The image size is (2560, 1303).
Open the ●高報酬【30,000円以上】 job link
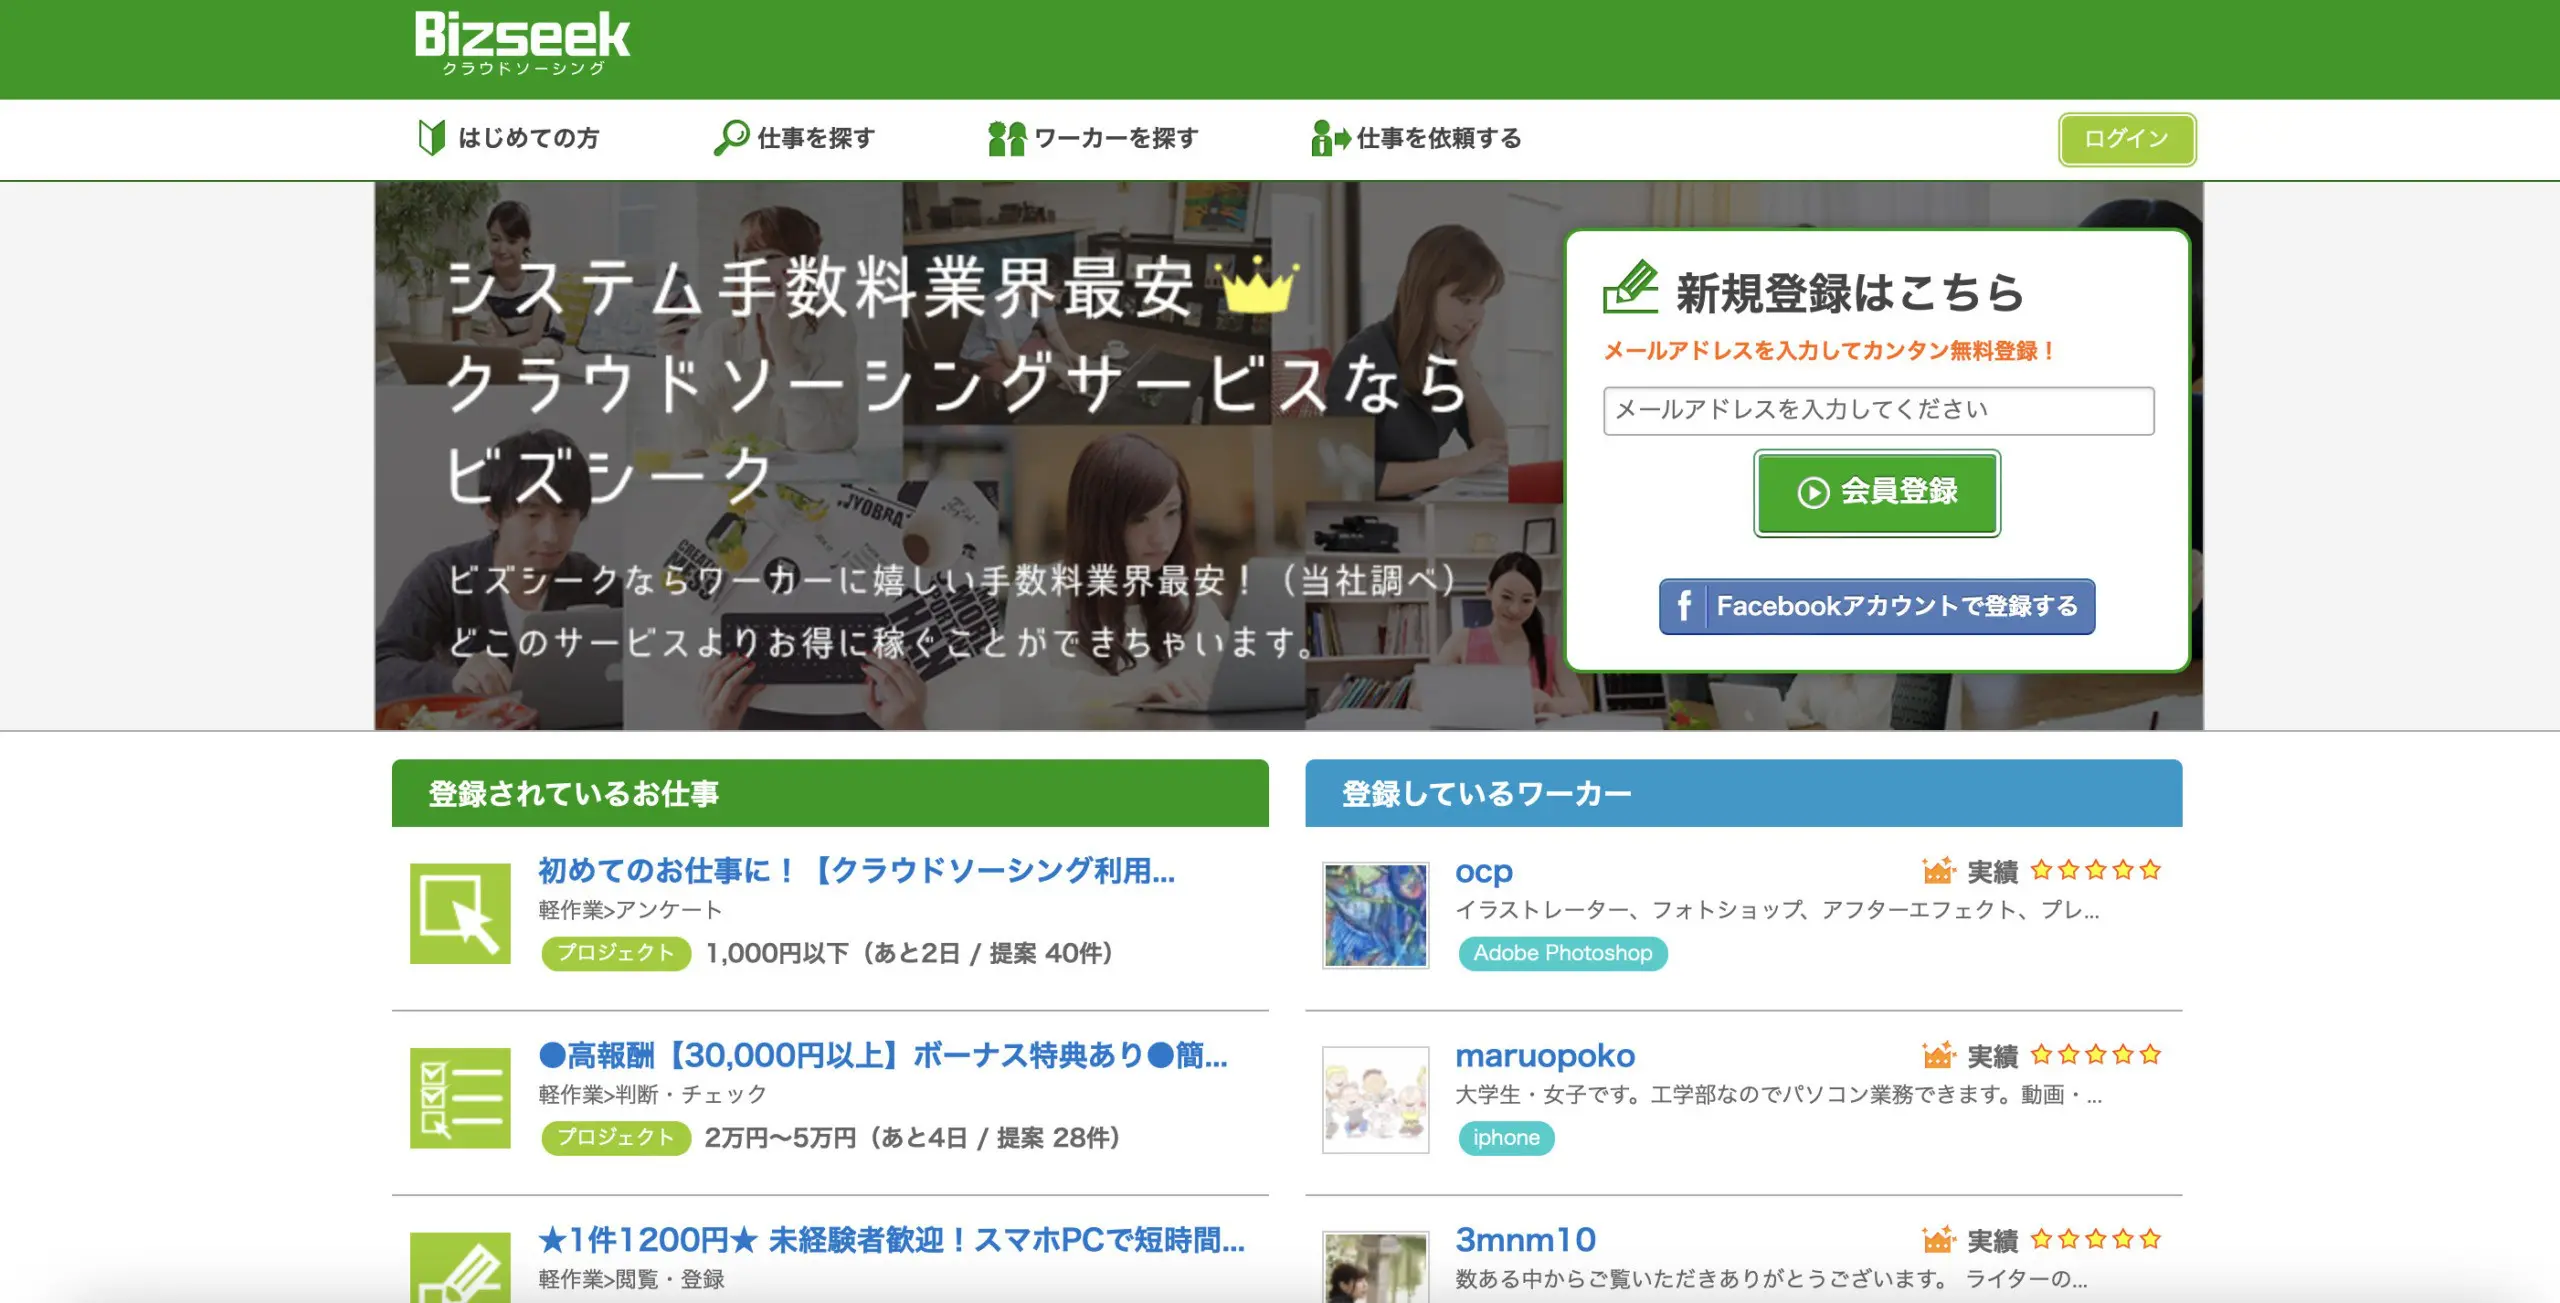(x=882, y=1055)
